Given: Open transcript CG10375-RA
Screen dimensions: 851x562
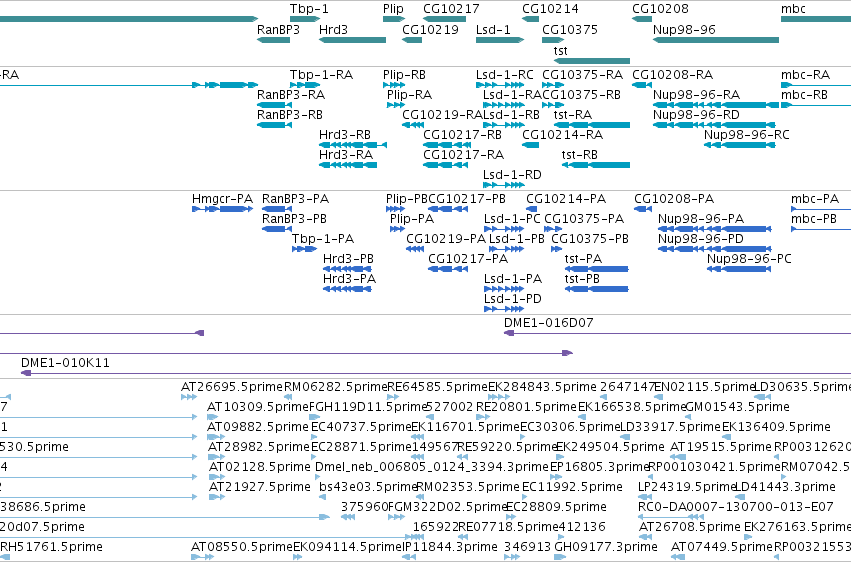Looking at the screenshot, I should (x=553, y=85).
